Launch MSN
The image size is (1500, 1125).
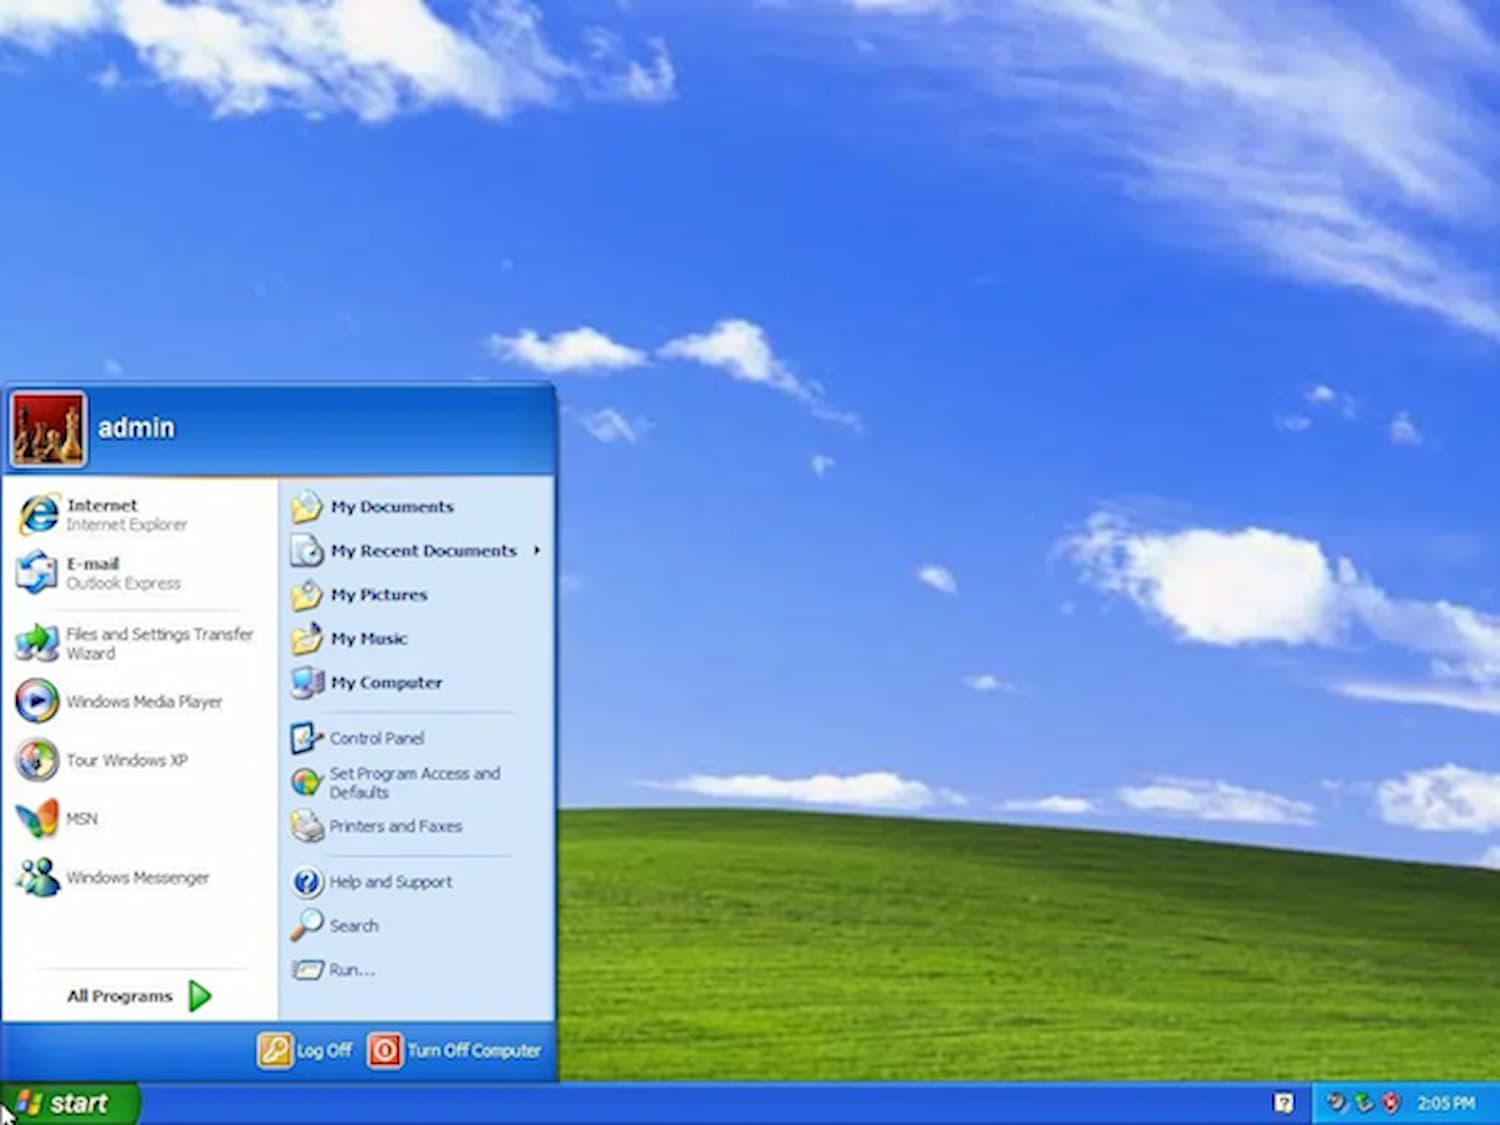80,817
